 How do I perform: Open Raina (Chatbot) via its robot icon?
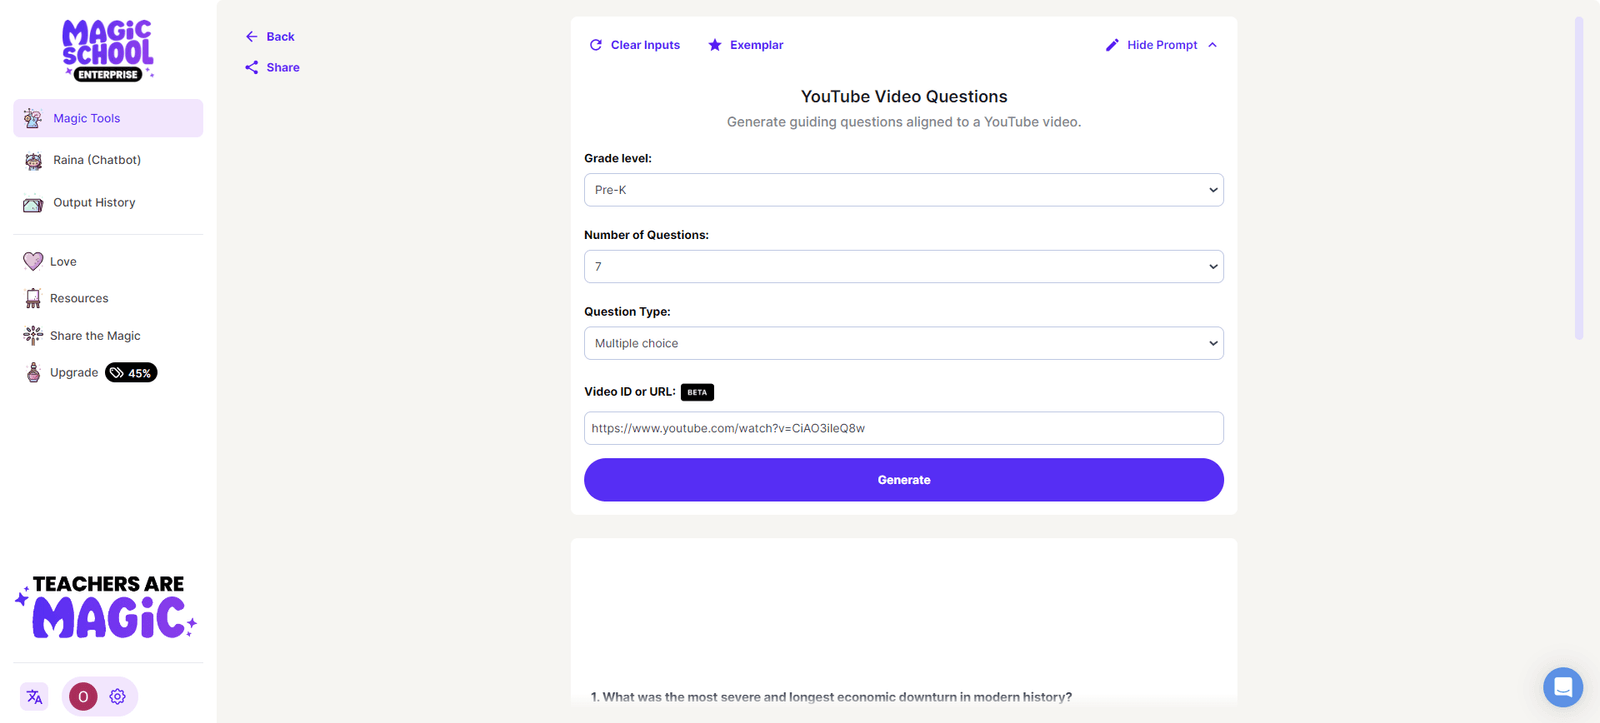tap(31, 160)
